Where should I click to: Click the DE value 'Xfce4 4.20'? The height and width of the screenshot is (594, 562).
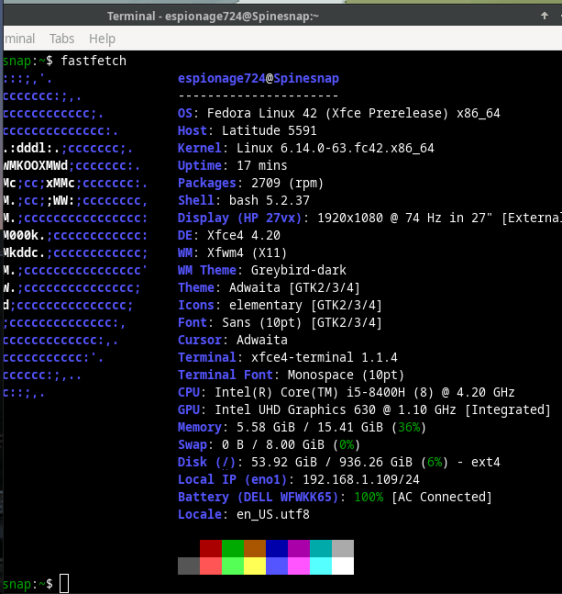tap(244, 235)
